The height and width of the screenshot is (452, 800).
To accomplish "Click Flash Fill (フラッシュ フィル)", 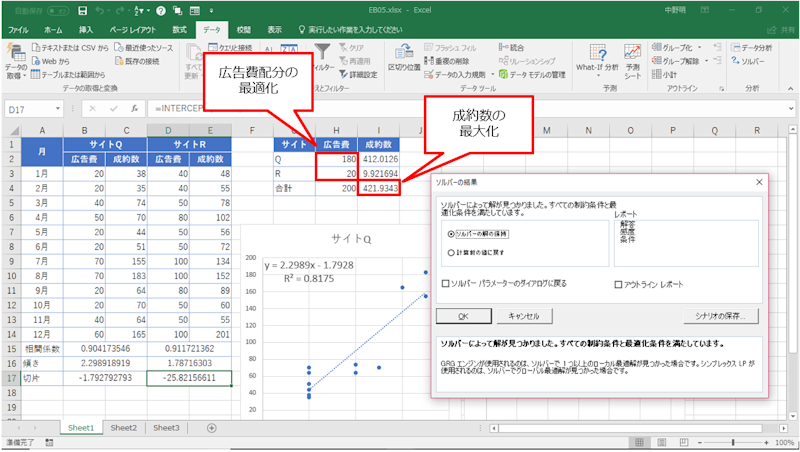I will point(450,48).
